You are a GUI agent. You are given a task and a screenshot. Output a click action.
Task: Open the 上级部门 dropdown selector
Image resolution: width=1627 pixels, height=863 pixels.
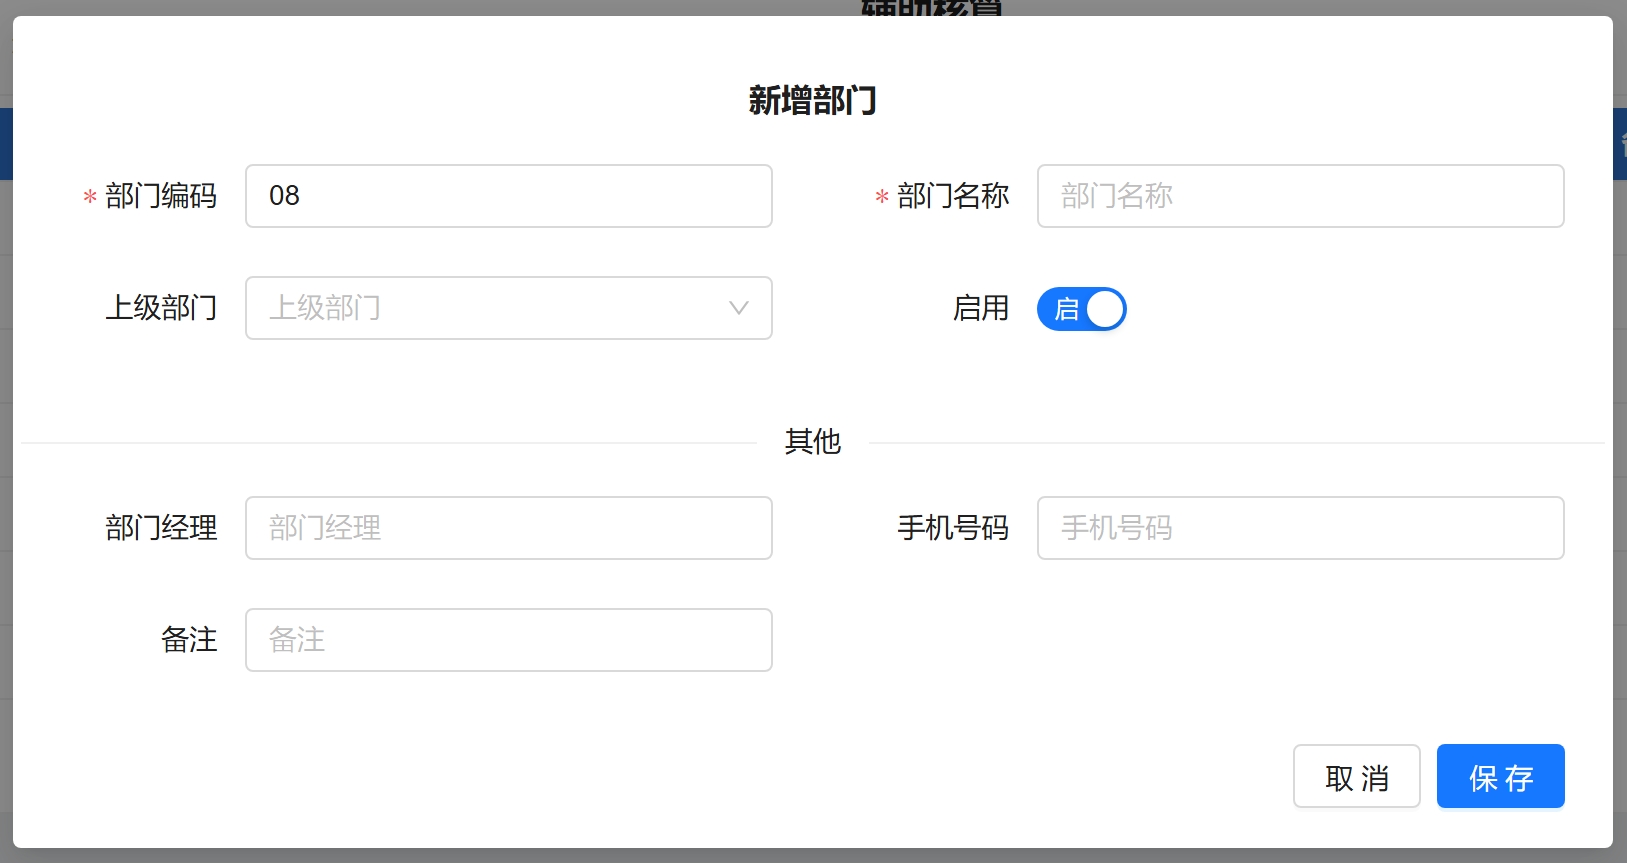tap(490, 308)
